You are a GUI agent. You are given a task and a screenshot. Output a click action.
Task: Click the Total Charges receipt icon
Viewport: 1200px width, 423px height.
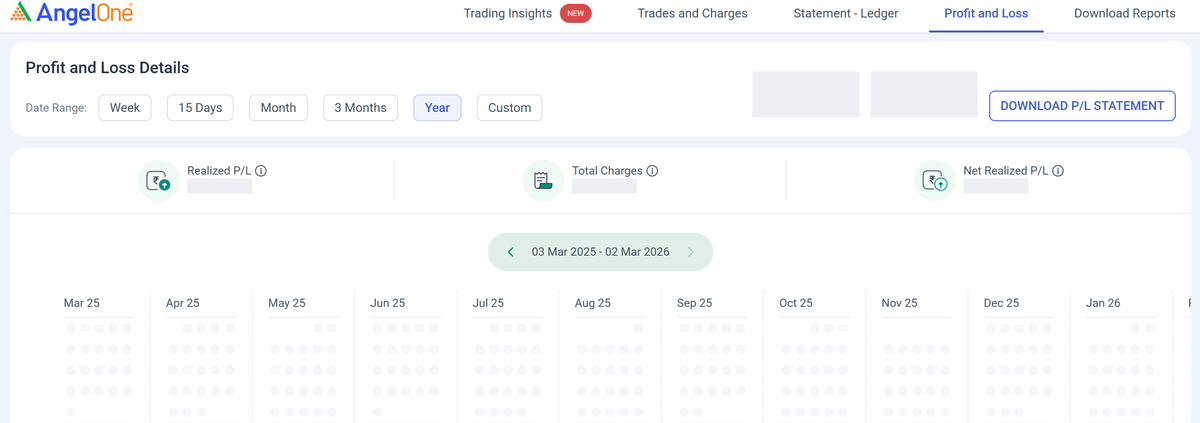[x=543, y=181]
